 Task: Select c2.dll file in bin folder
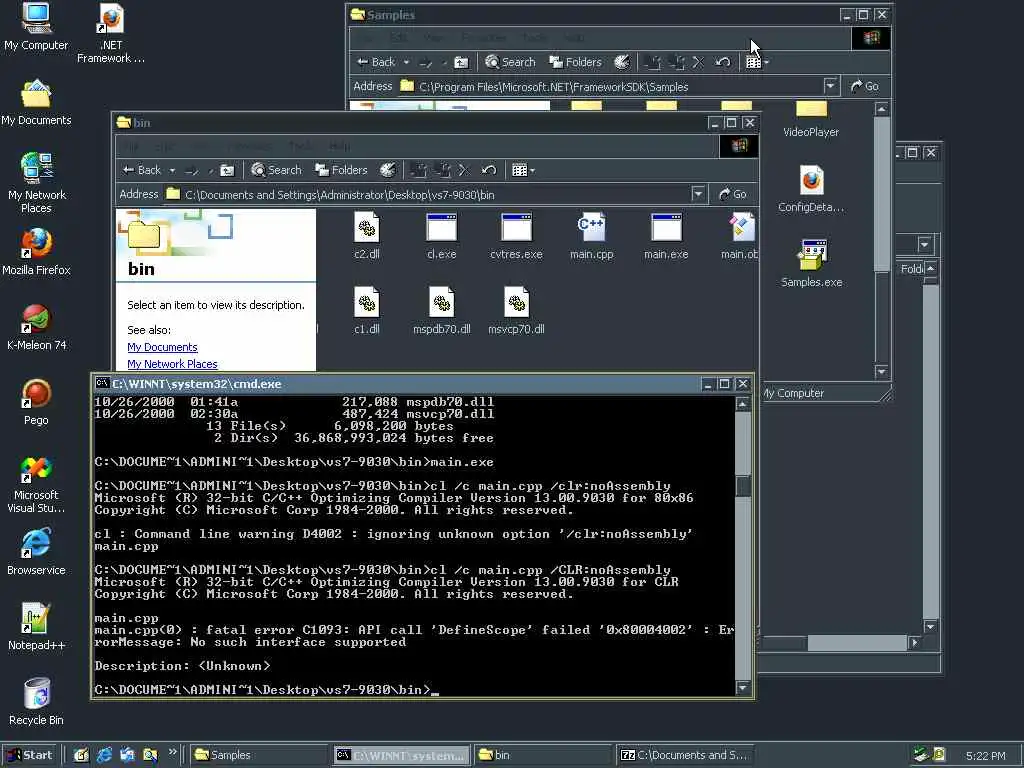[x=366, y=236]
